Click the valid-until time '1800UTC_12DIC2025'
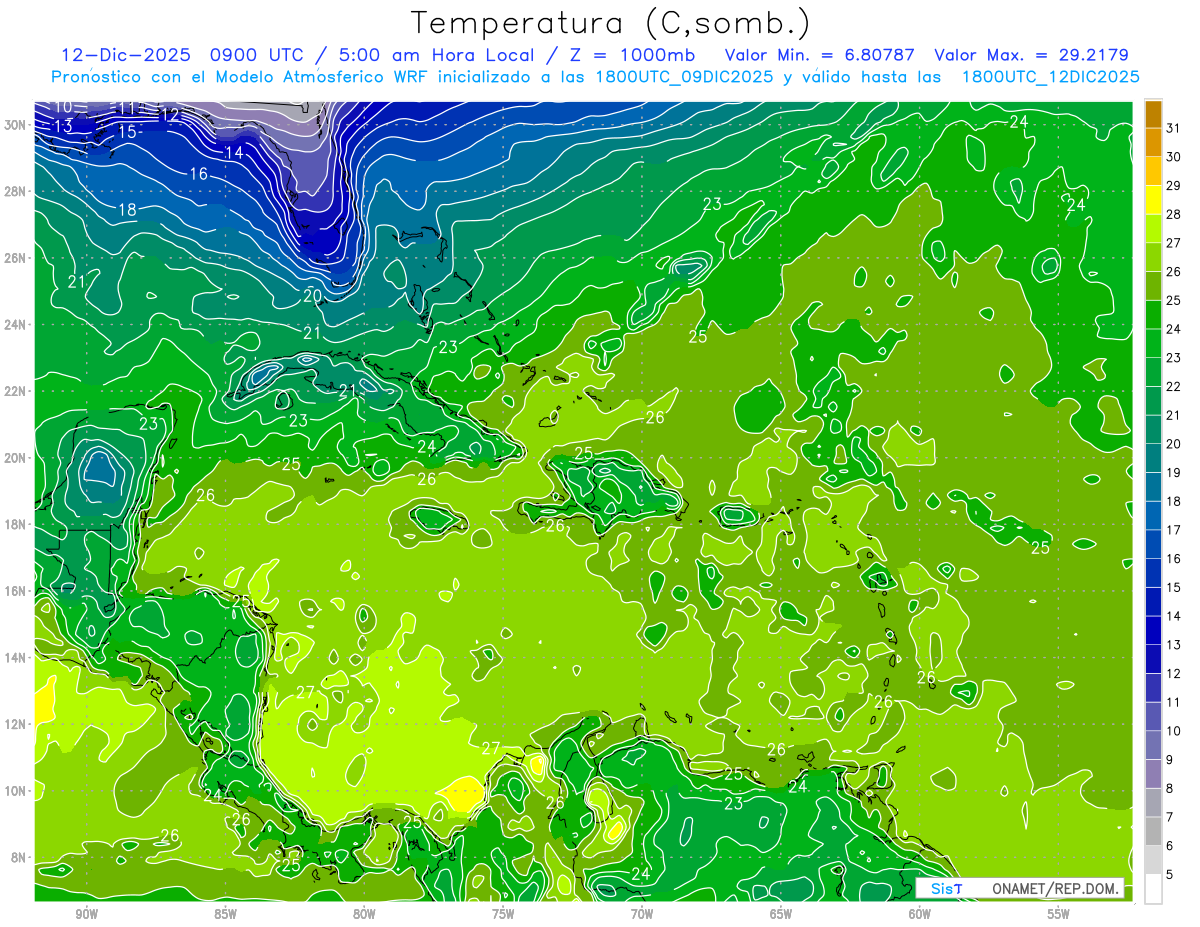Screen dimensions: 1200x927 point(1051,77)
